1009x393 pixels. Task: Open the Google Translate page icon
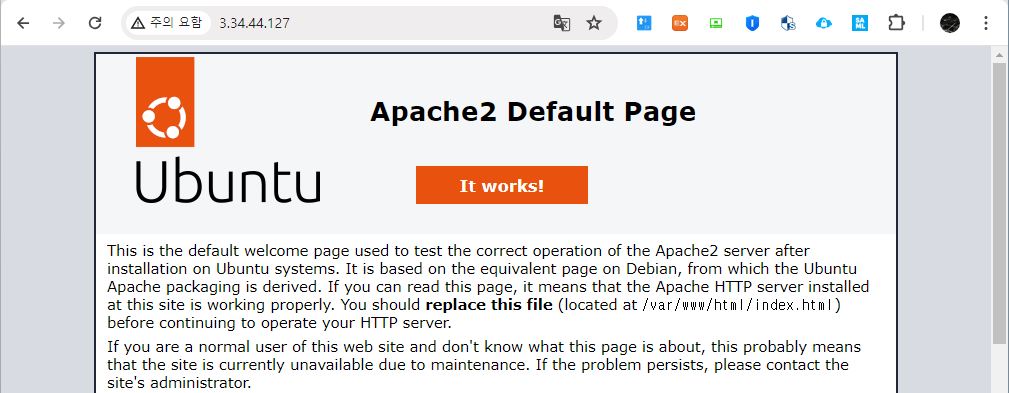[x=562, y=23]
